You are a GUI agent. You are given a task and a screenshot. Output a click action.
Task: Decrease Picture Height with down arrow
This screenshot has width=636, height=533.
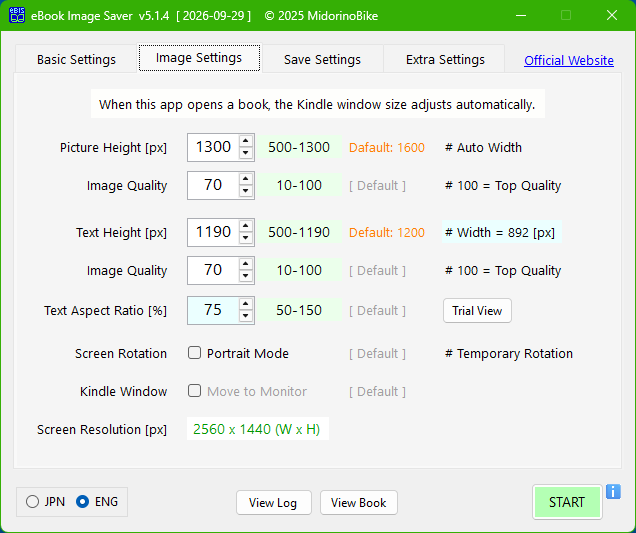246,153
